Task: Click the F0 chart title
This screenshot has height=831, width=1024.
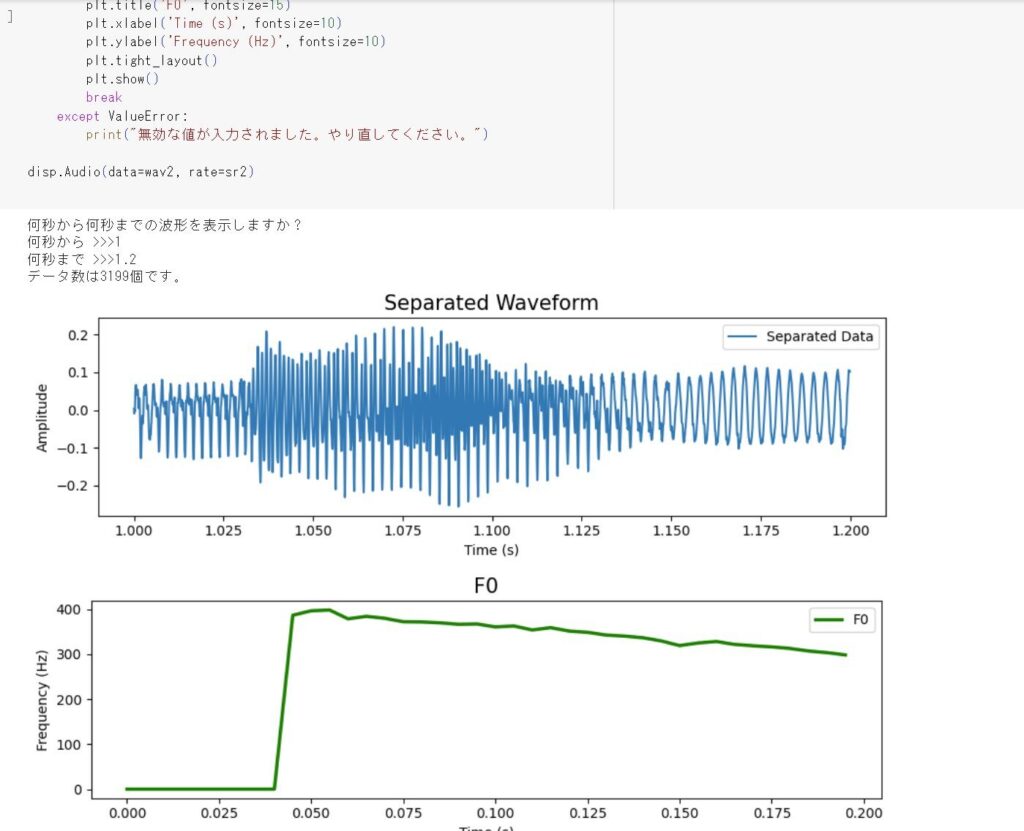Action: tap(486, 585)
